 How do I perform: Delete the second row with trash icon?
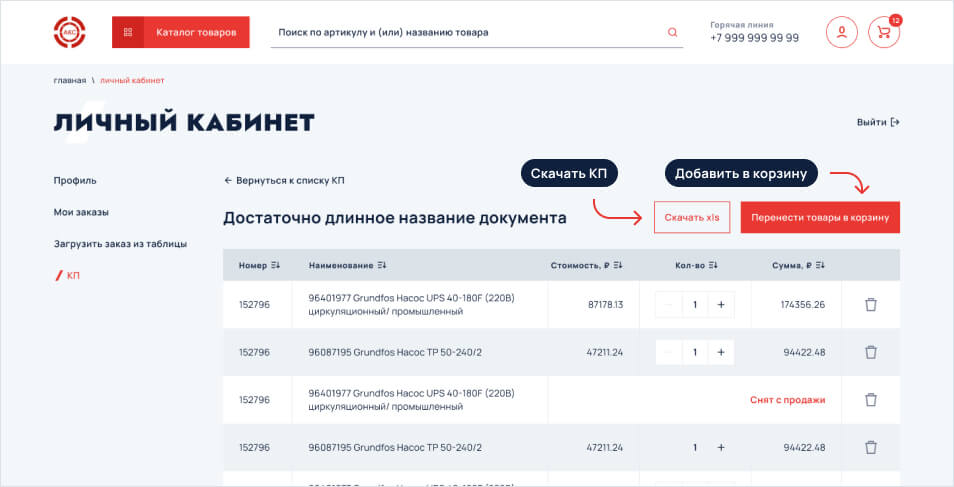870,352
